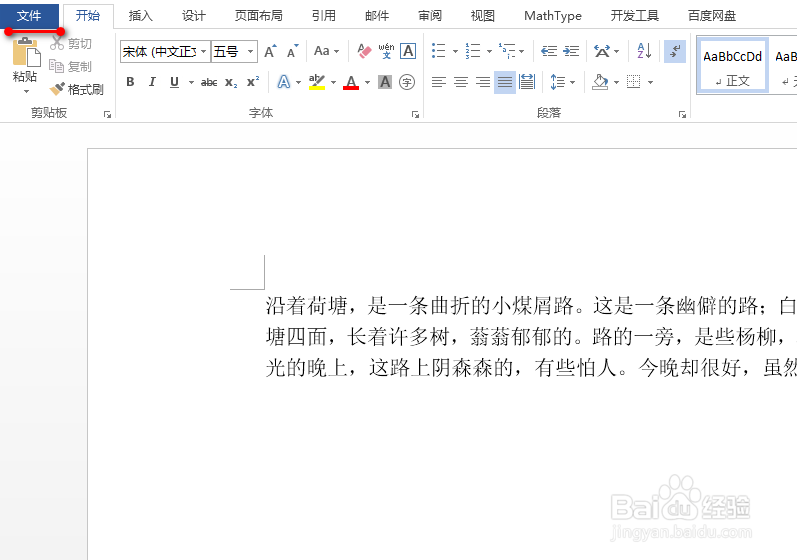The width and height of the screenshot is (797, 560).
Task: Toggle subscript formatting
Action: (231, 82)
